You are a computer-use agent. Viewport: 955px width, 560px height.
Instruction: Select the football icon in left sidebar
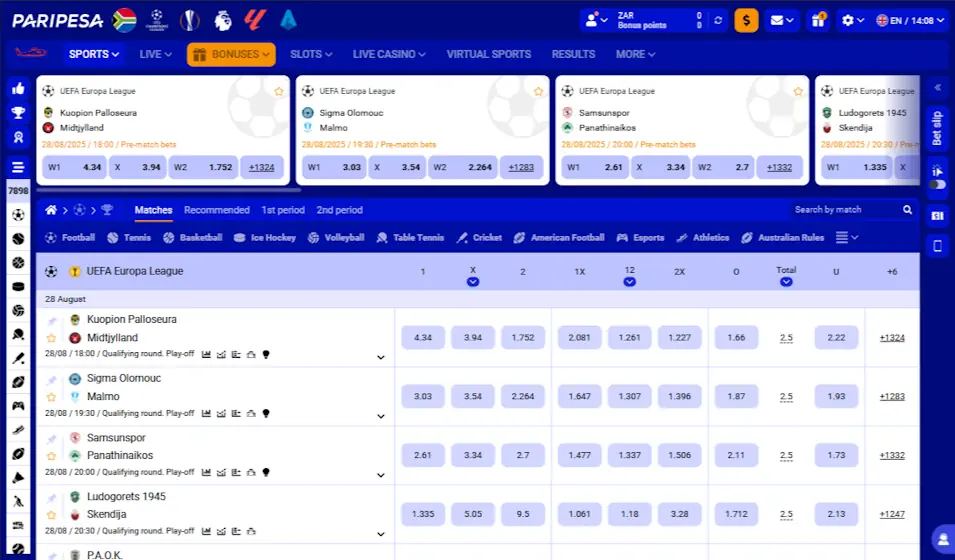point(18,215)
